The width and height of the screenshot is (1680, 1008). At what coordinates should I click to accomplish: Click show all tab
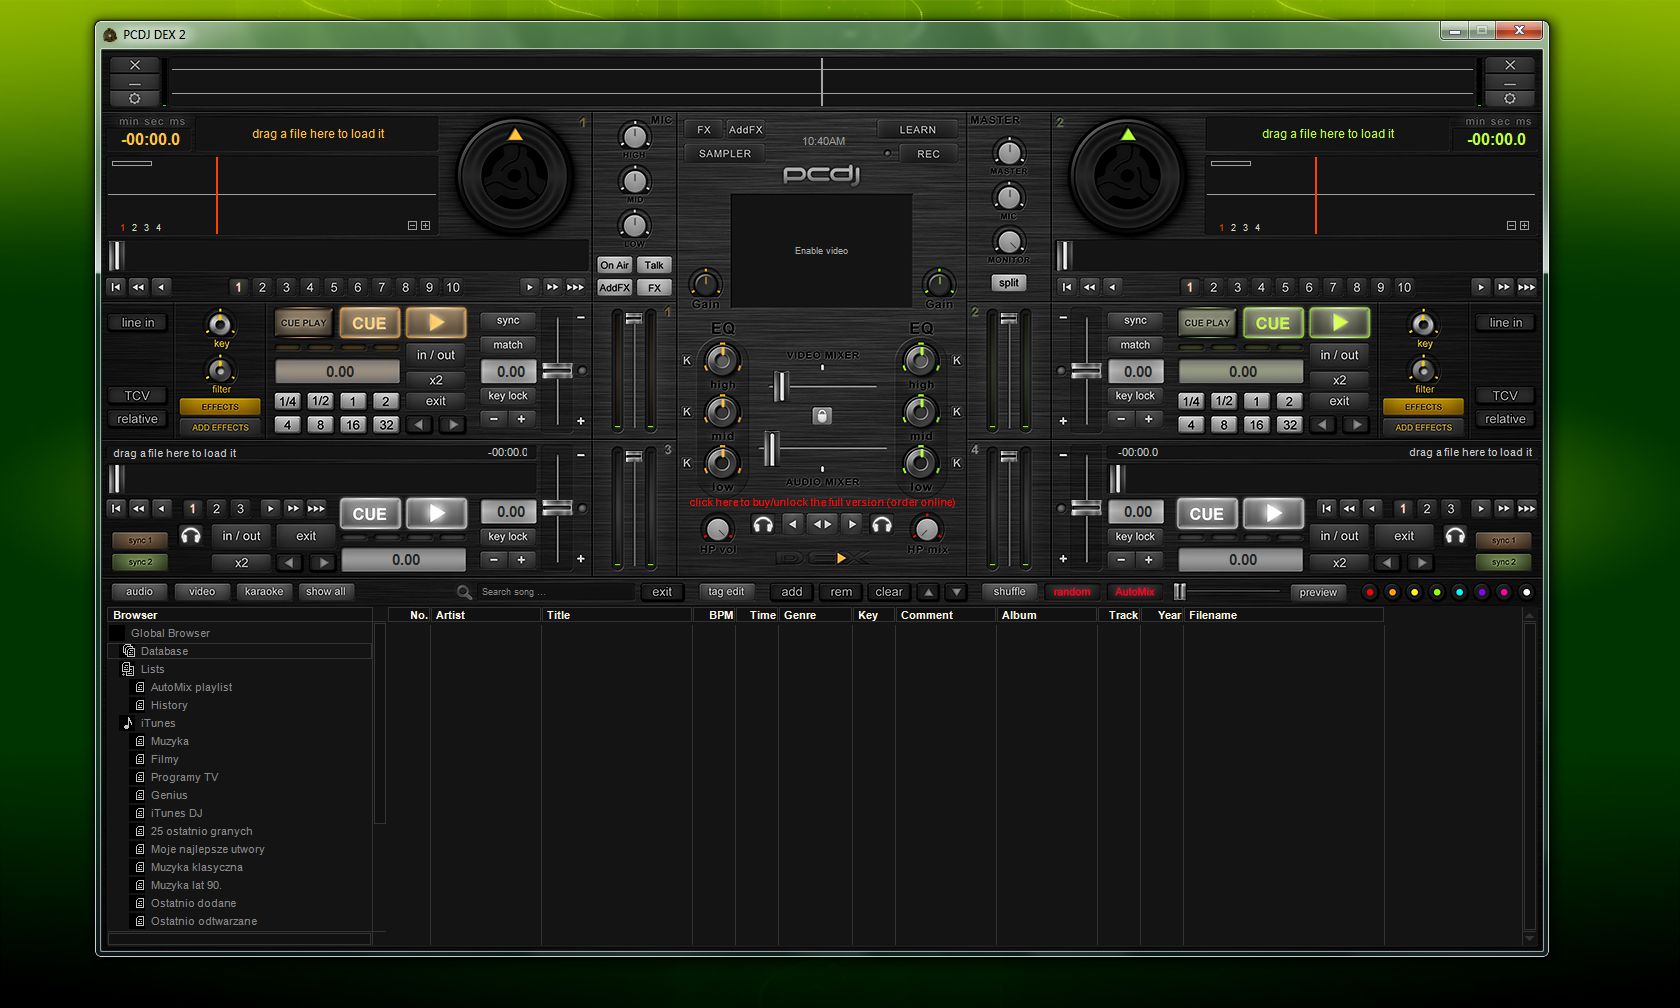click(x=326, y=592)
